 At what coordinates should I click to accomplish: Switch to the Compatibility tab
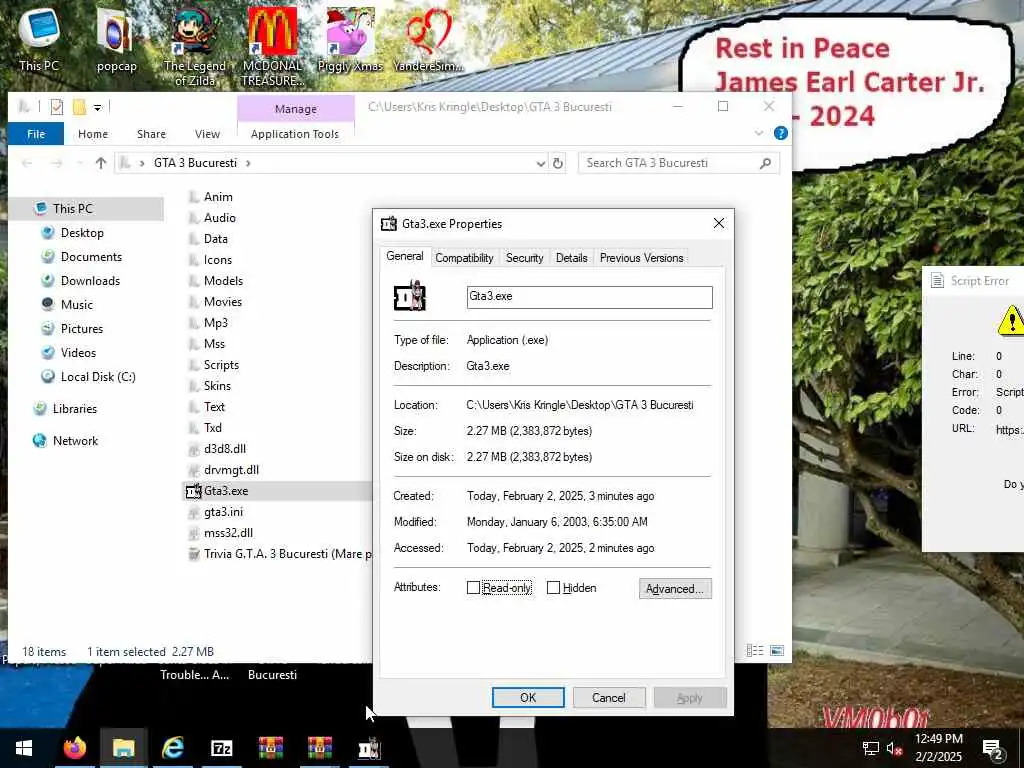point(464,258)
